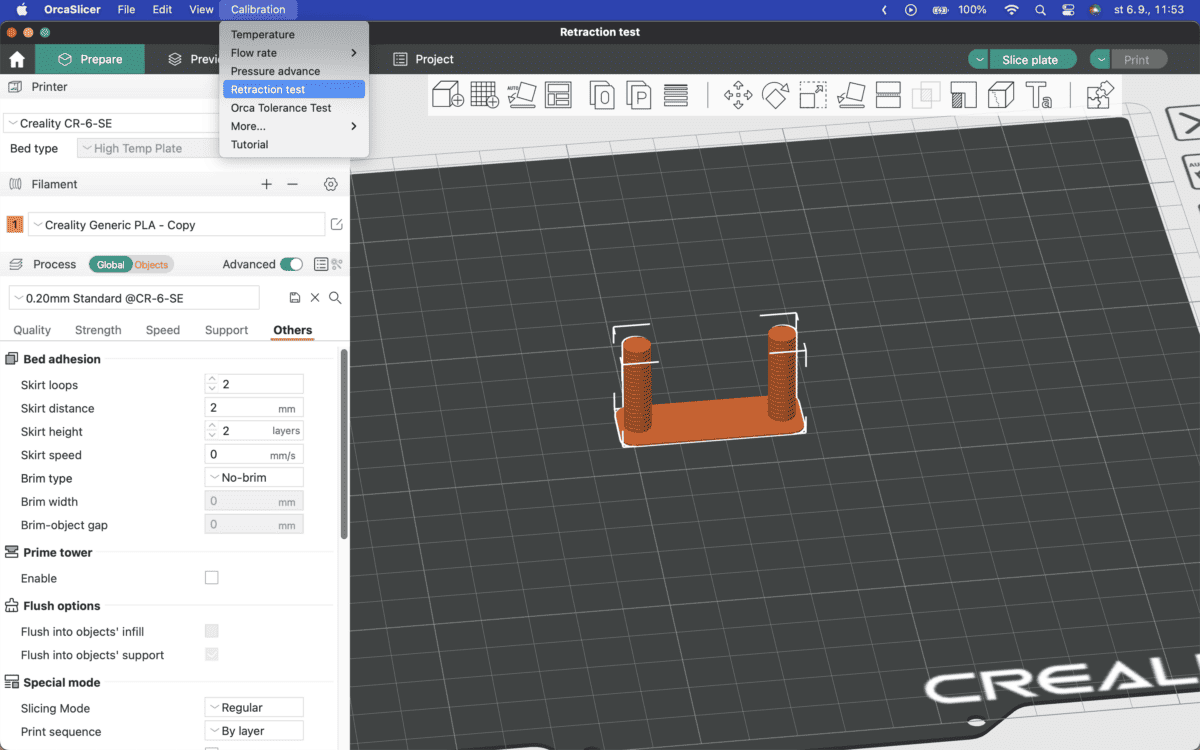Switch process scope to Objects

152,265
